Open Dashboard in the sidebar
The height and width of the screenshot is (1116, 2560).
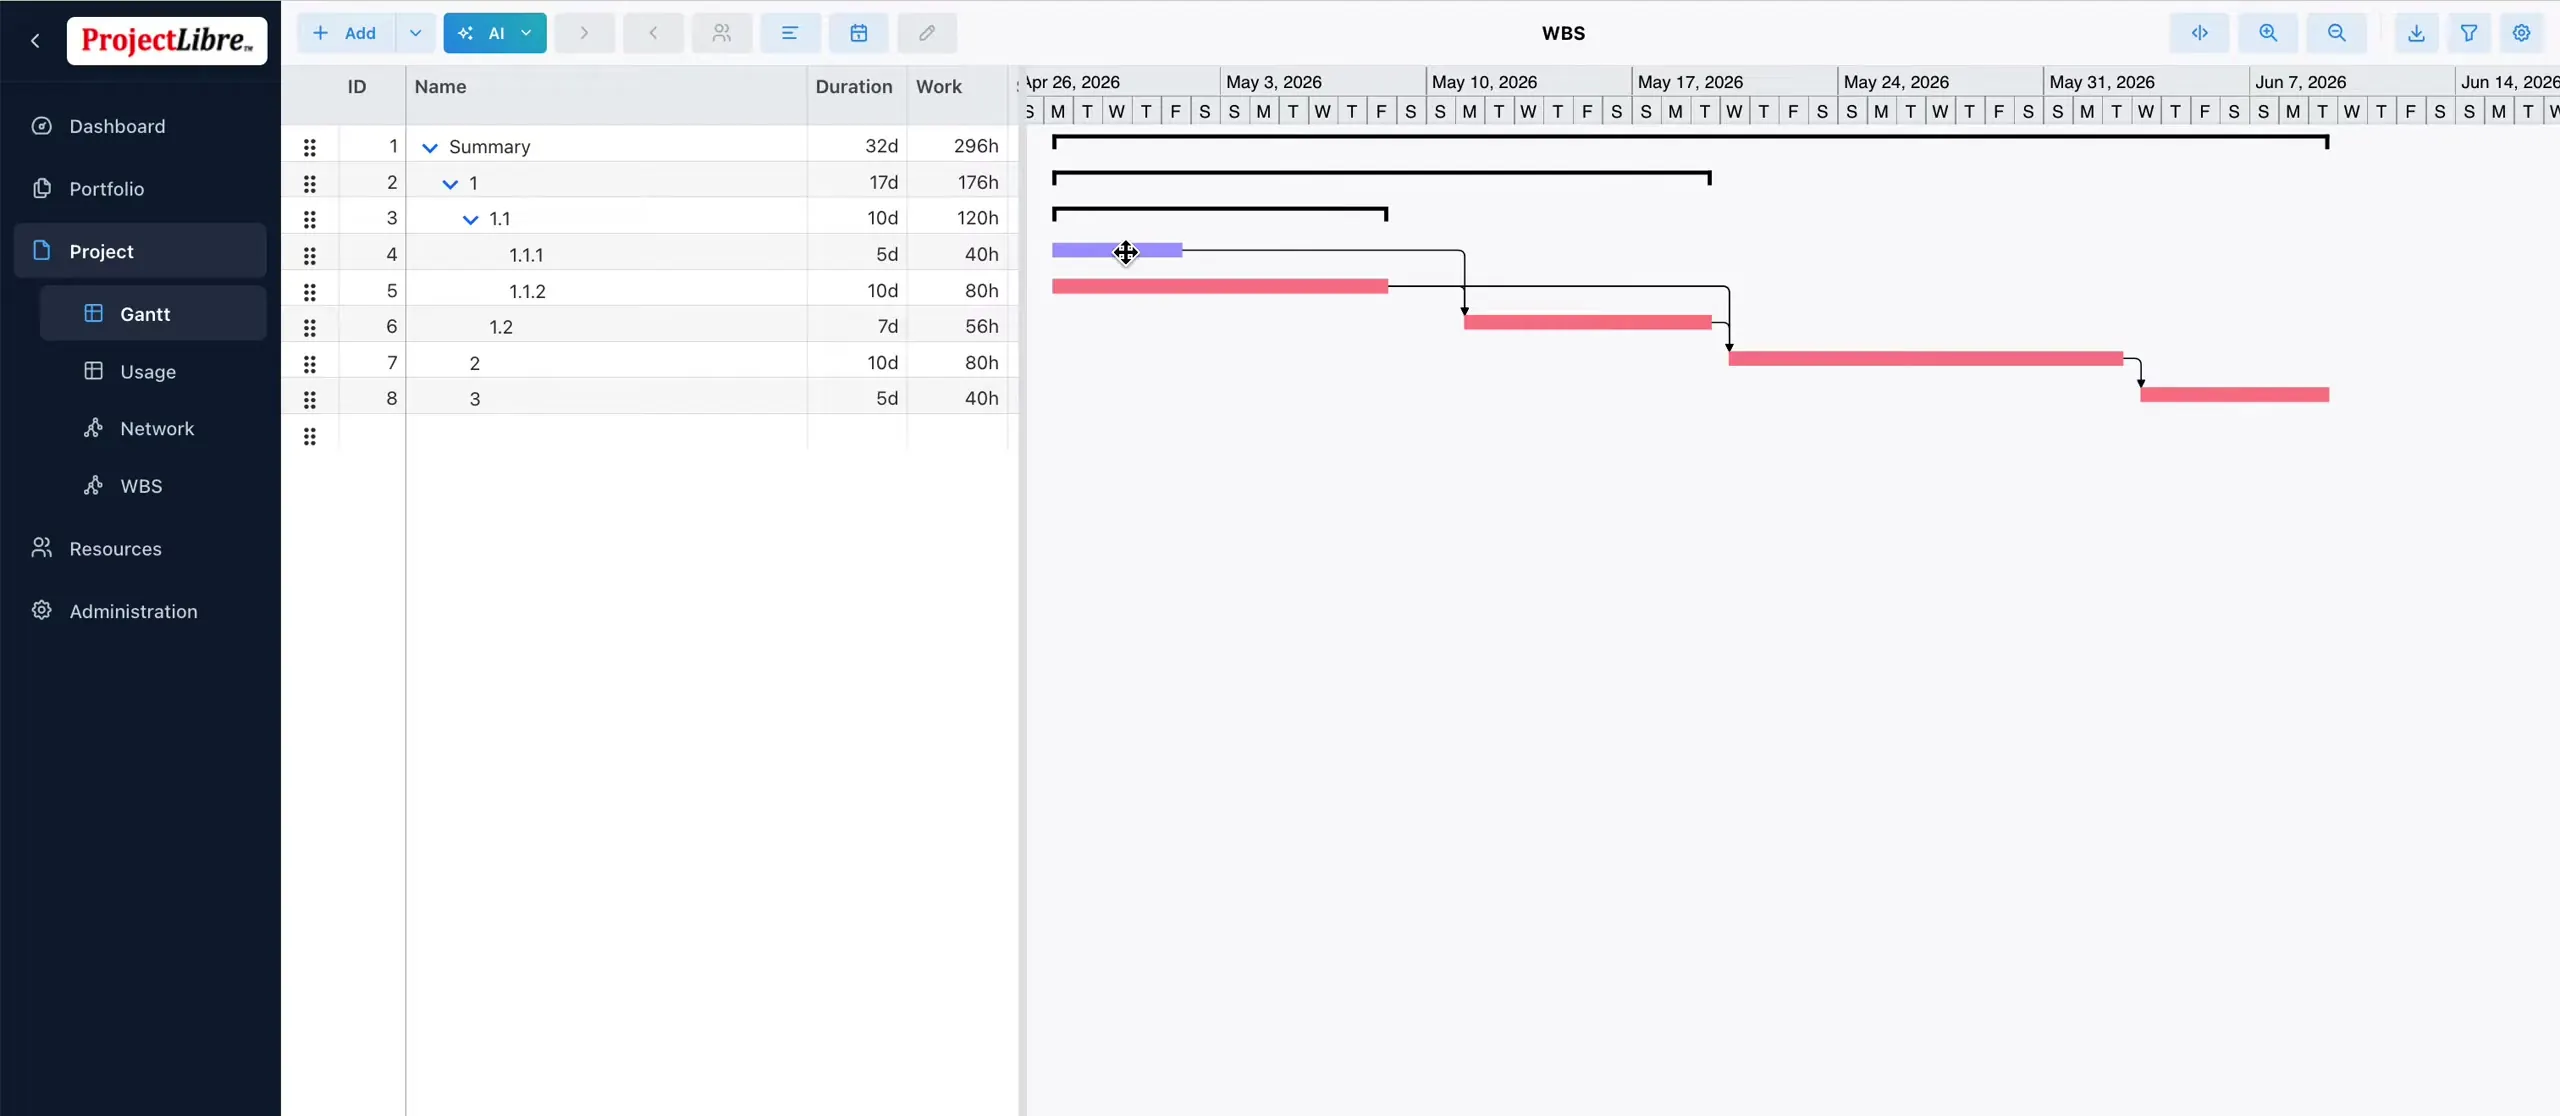pos(140,126)
